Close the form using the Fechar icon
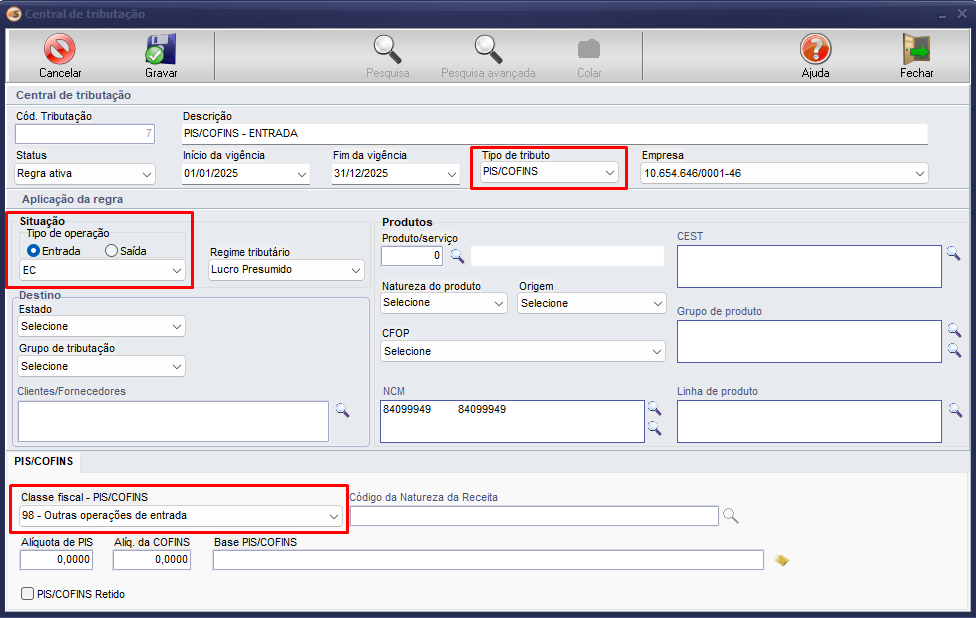 click(916, 50)
